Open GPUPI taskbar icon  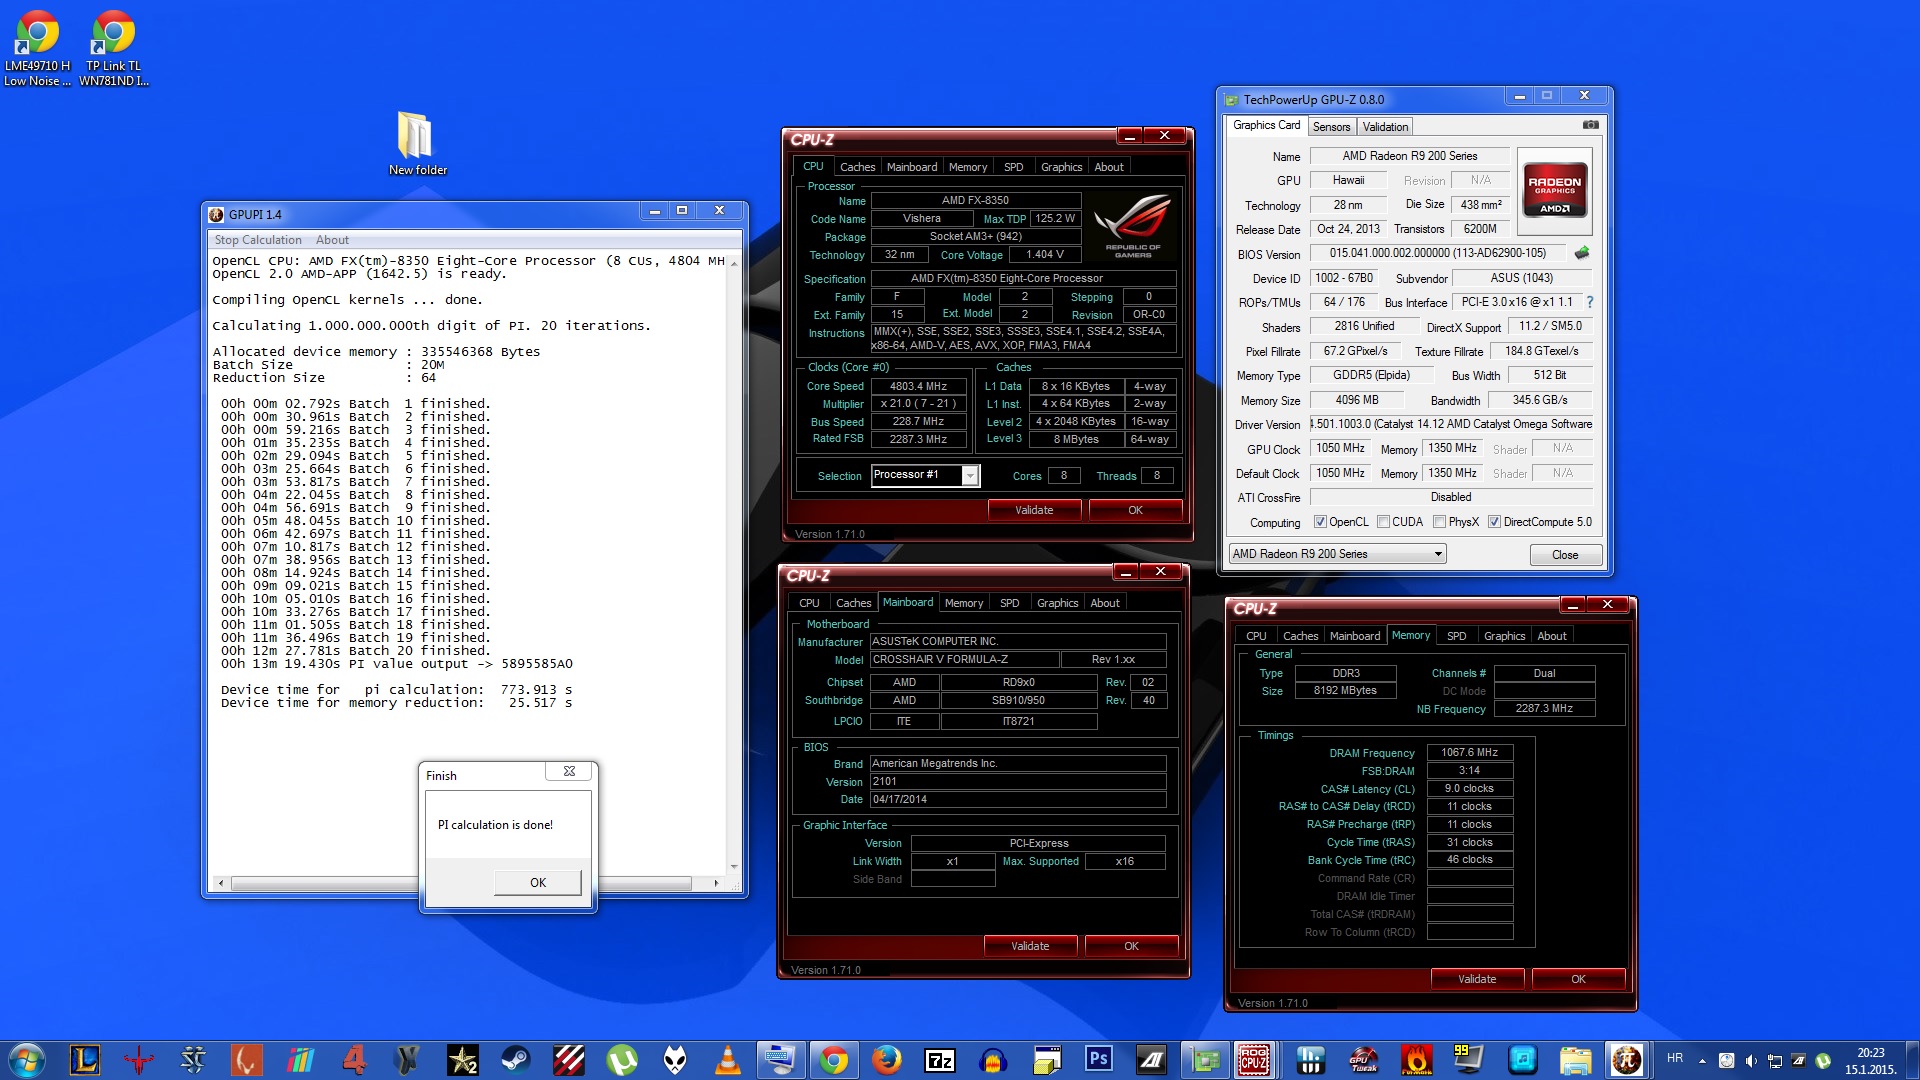click(x=1626, y=1059)
